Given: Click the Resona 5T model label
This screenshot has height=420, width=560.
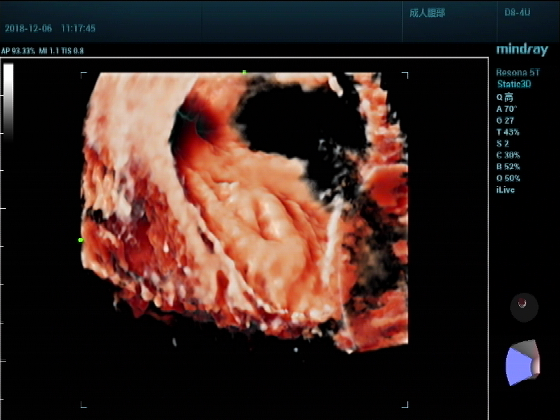Looking at the screenshot, I should [x=518, y=72].
